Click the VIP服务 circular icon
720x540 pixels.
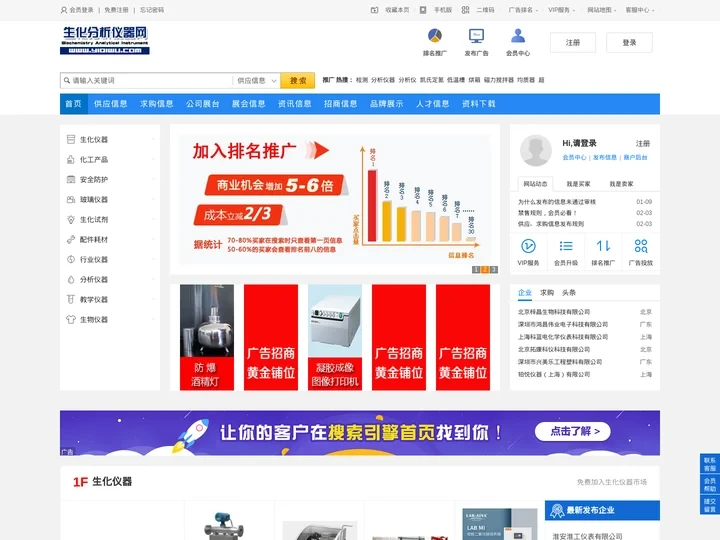pyautogui.click(x=528, y=246)
